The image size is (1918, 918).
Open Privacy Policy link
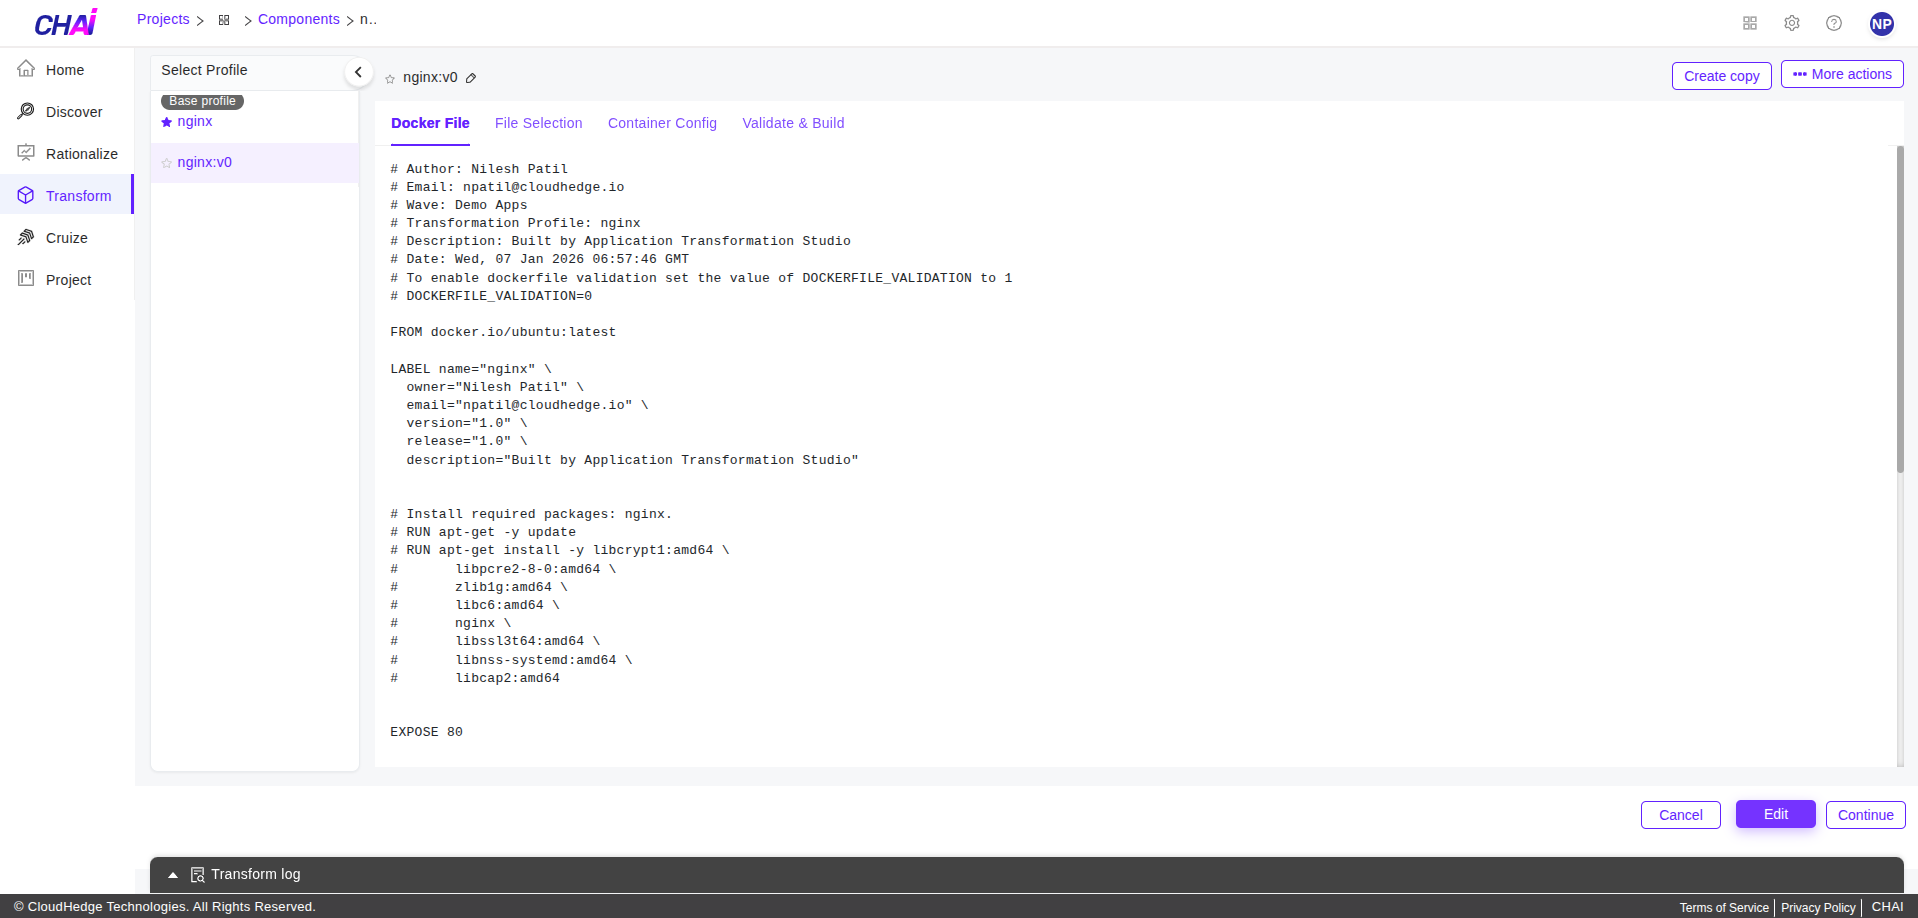1818,908
